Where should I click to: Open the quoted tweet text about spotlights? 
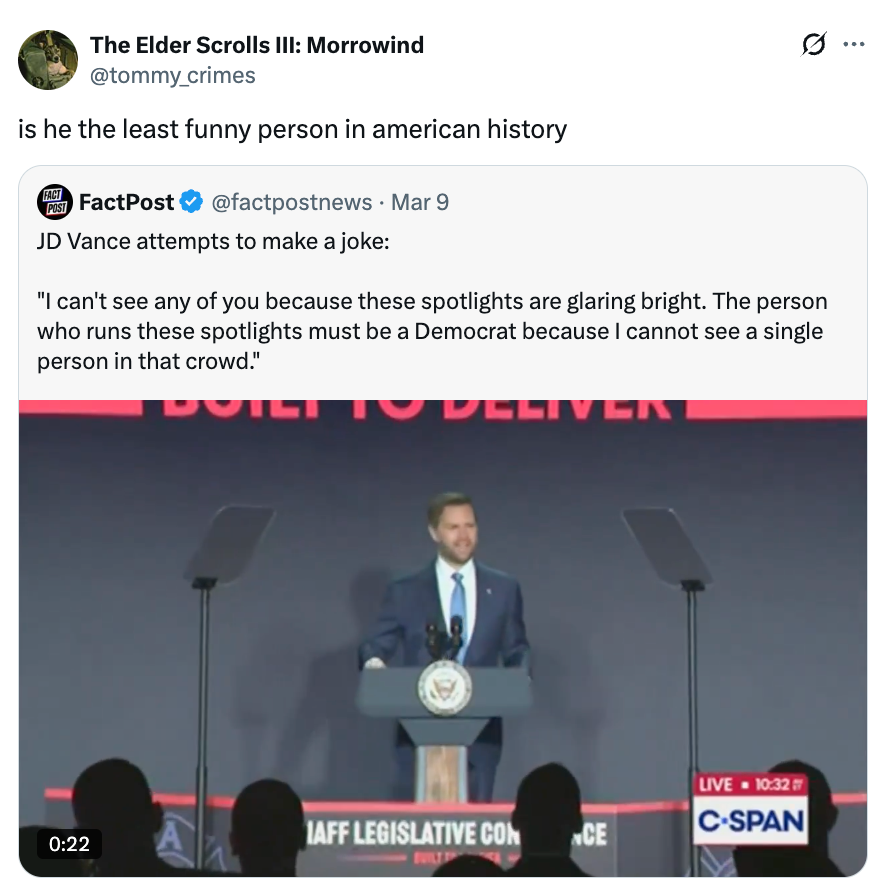point(432,316)
